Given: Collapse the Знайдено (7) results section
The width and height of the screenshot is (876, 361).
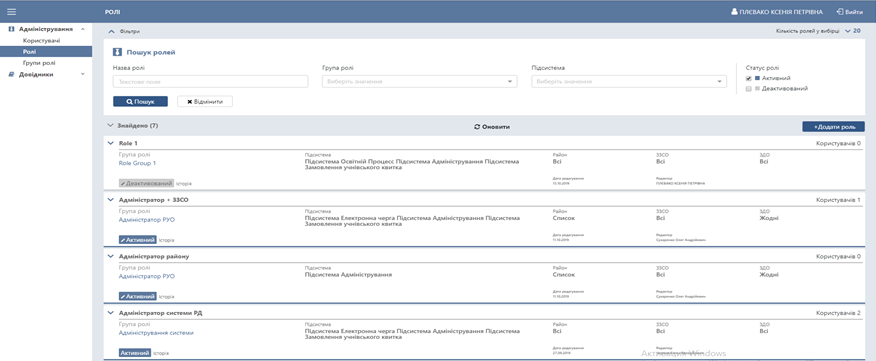Looking at the screenshot, I should [x=110, y=126].
